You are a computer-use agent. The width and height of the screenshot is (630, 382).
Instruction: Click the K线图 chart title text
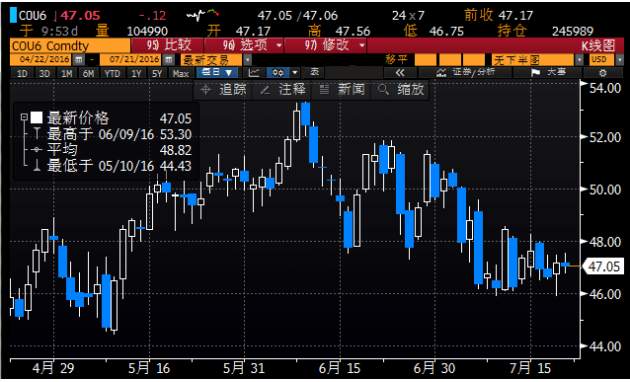tap(598, 46)
